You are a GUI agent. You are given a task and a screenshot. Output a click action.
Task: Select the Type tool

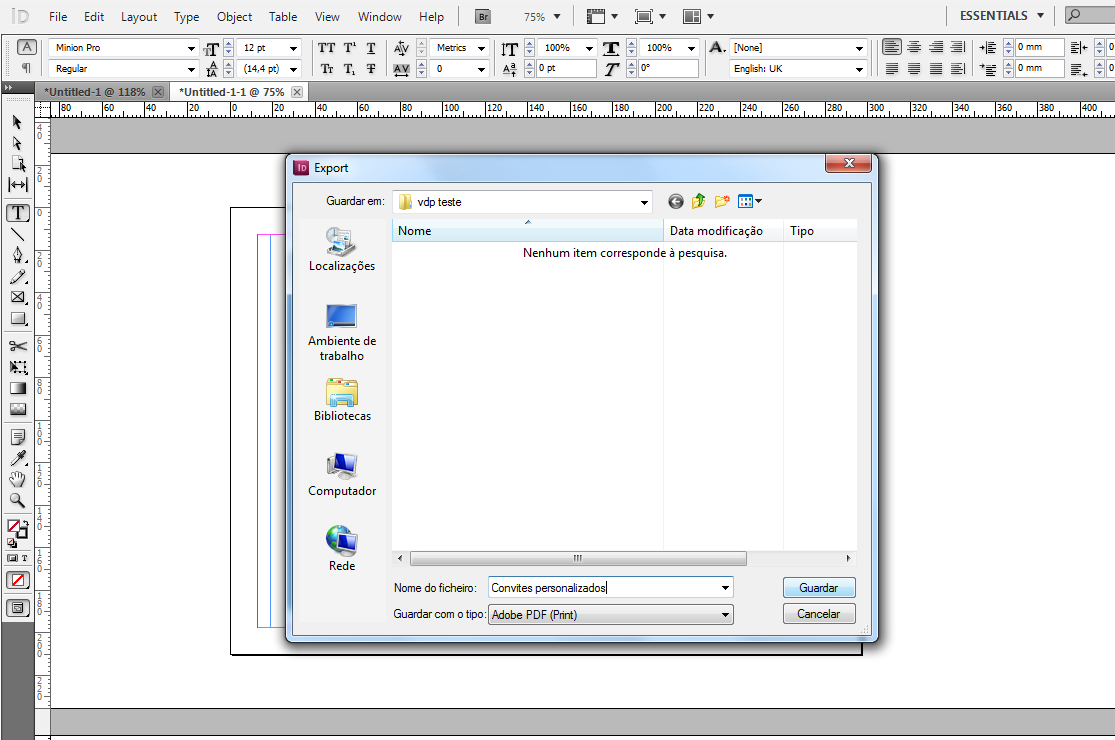coord(17,213)
